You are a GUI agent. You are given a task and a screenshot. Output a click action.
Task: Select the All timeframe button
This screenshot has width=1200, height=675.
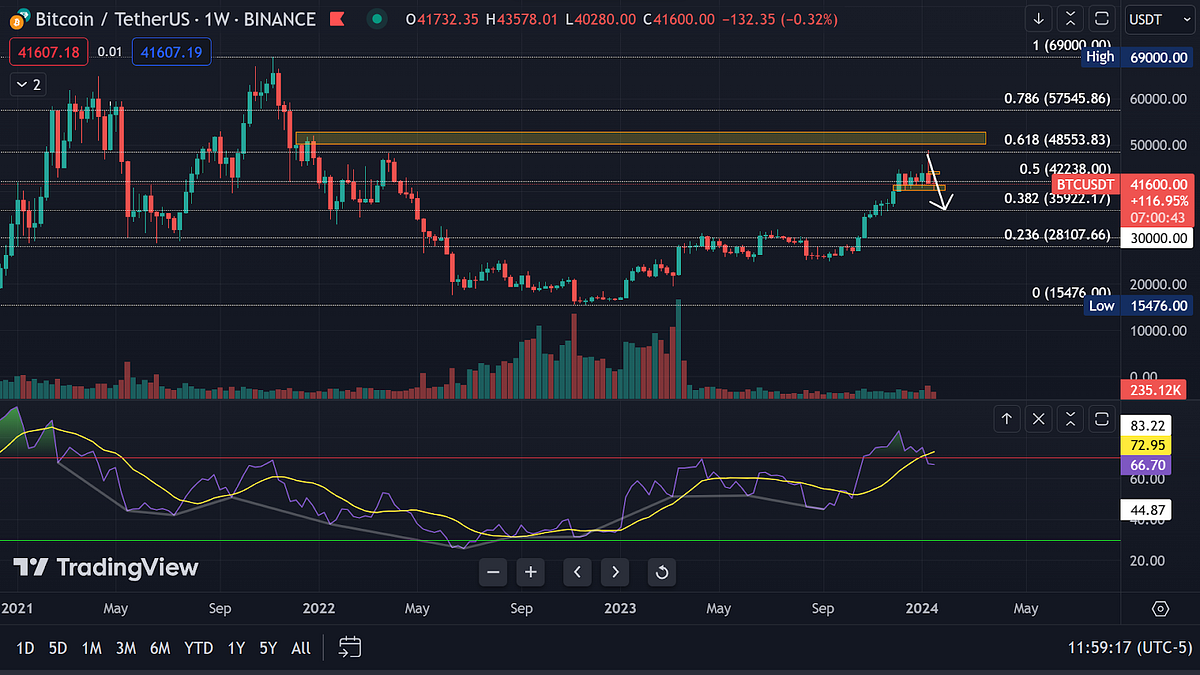(300, 648)
